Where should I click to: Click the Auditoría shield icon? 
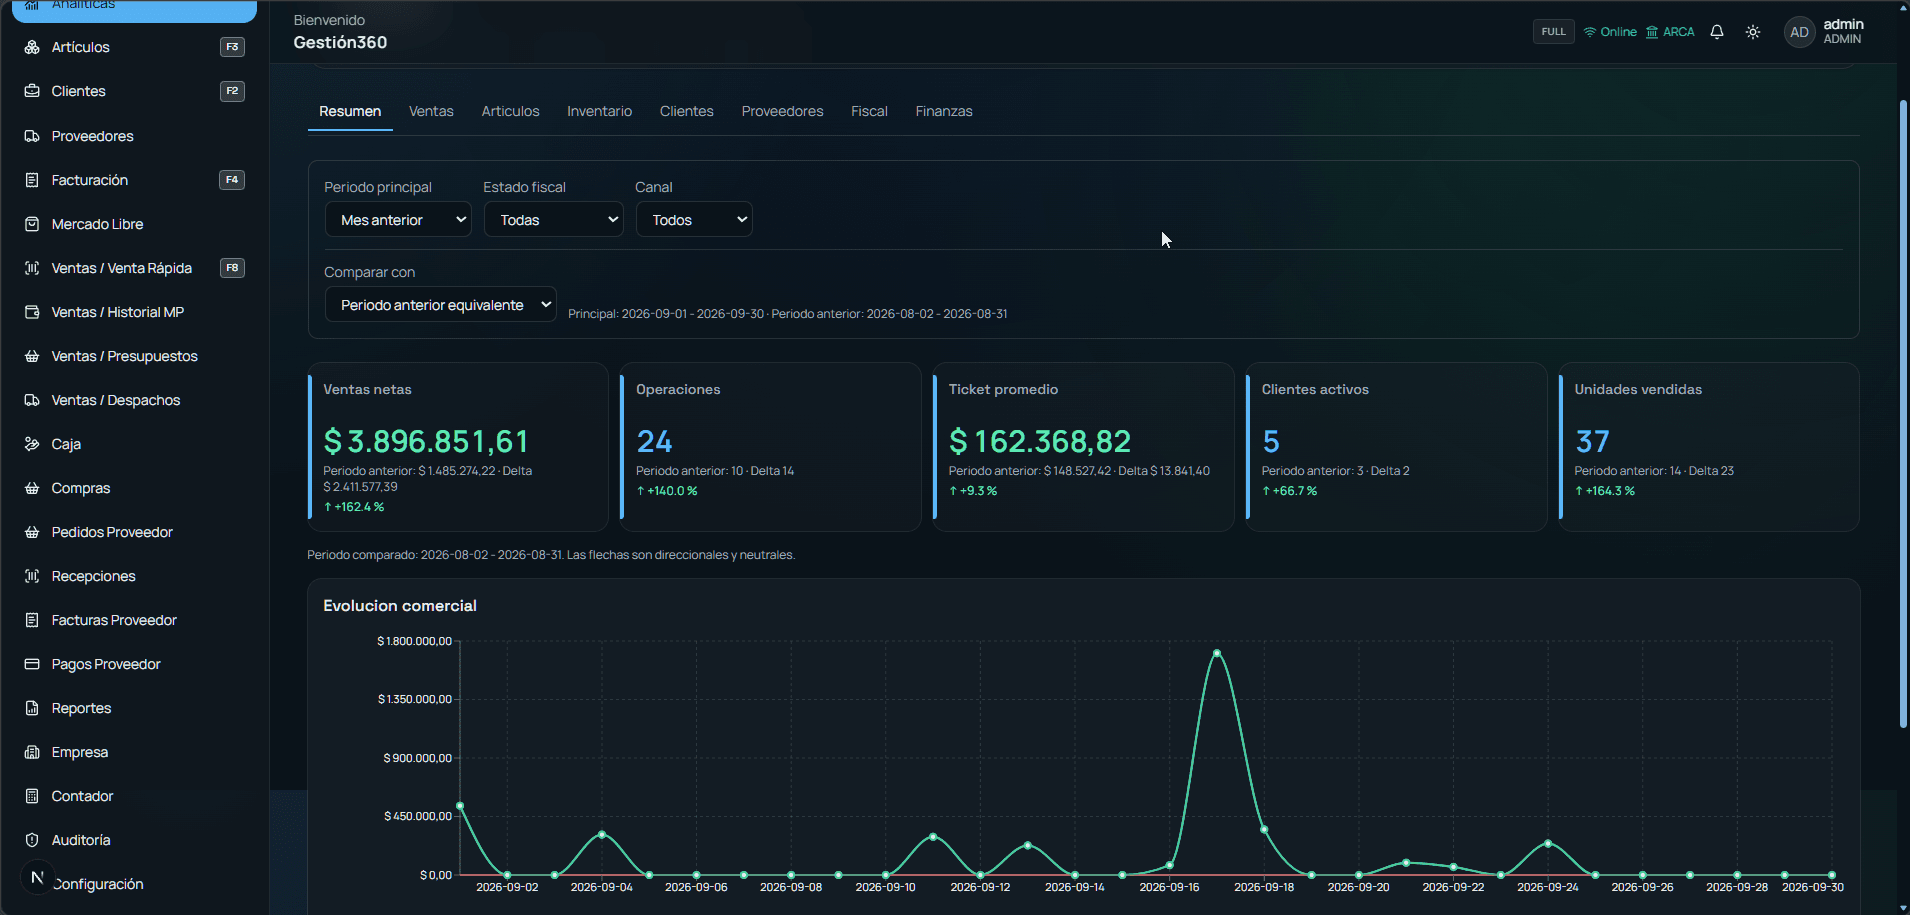pyautogui.click(x=32, y=840)
